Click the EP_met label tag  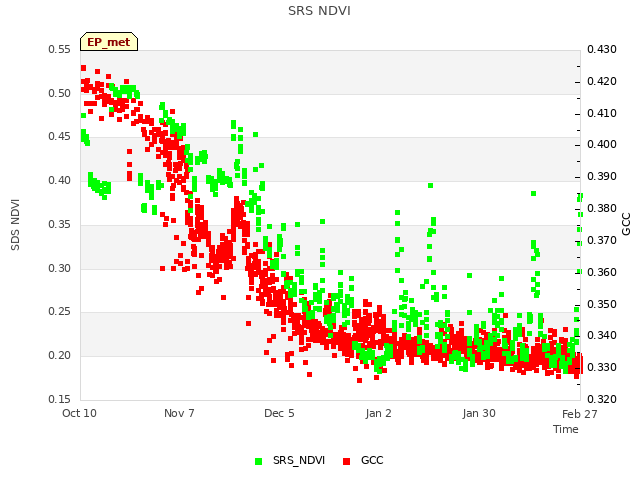point(109,42)
